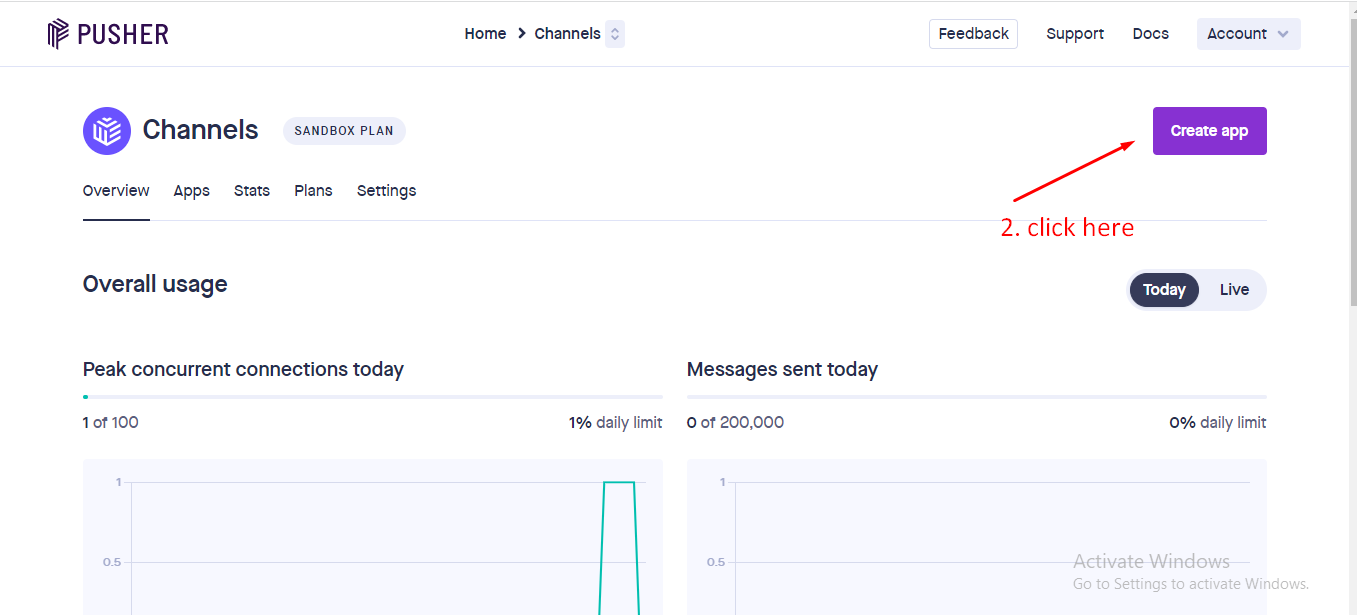Click the peak concurrent connections progress bar
This screenshot has width=1357, height=615.
click(x=372, y=397)
